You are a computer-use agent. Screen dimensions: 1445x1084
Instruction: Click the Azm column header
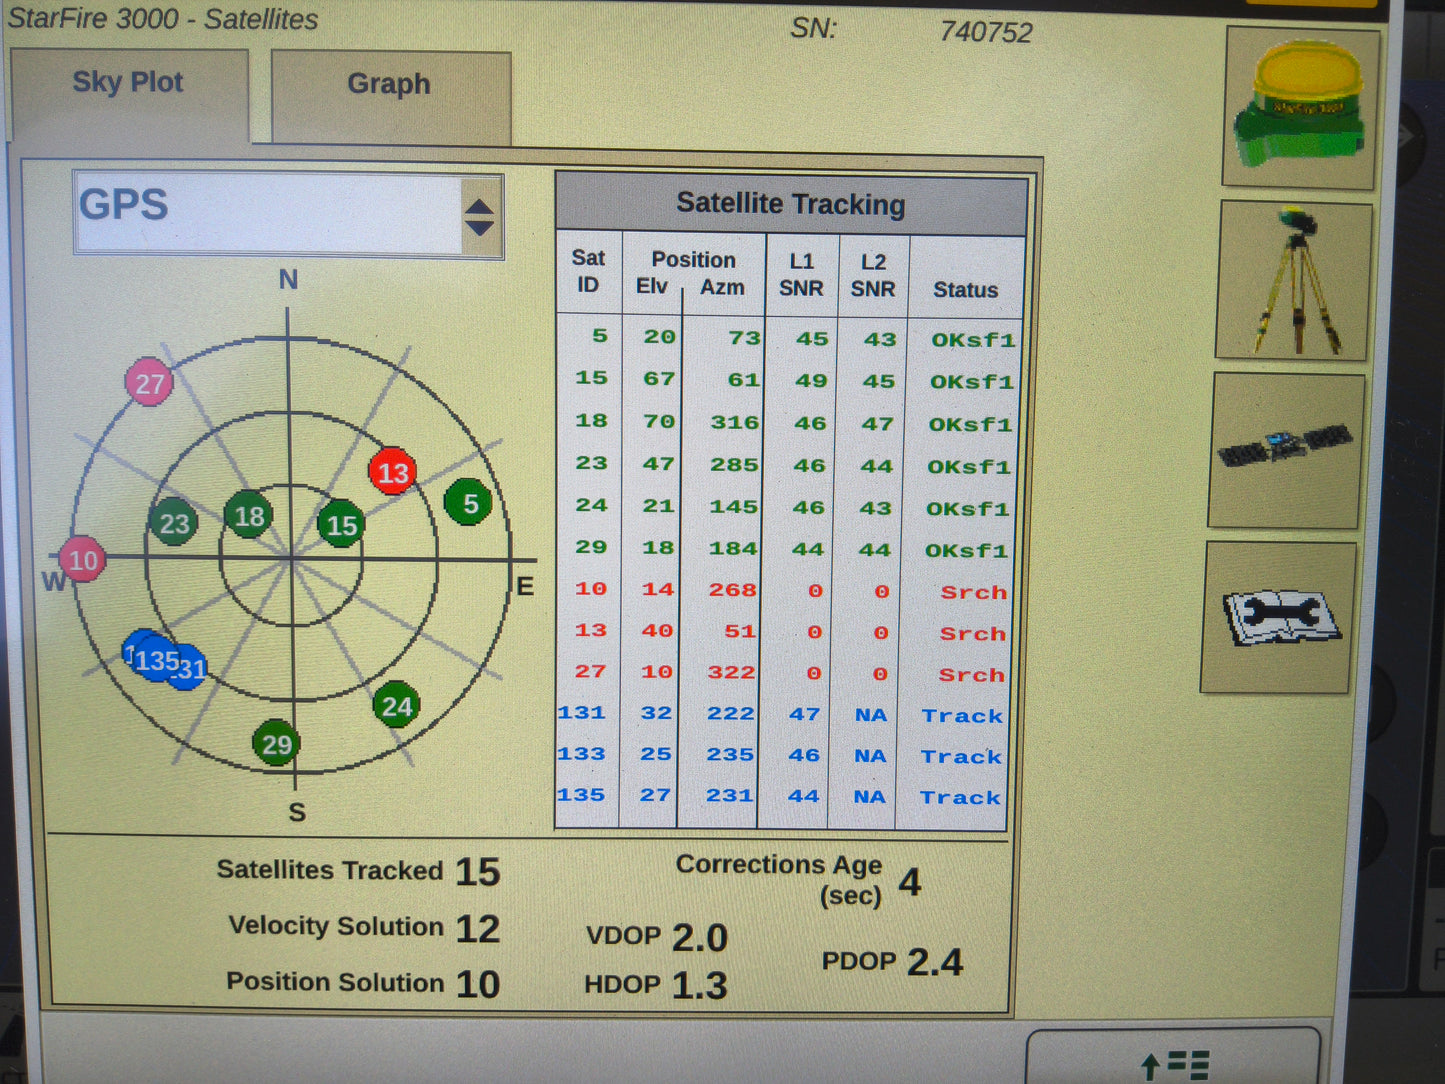[722, 287]
